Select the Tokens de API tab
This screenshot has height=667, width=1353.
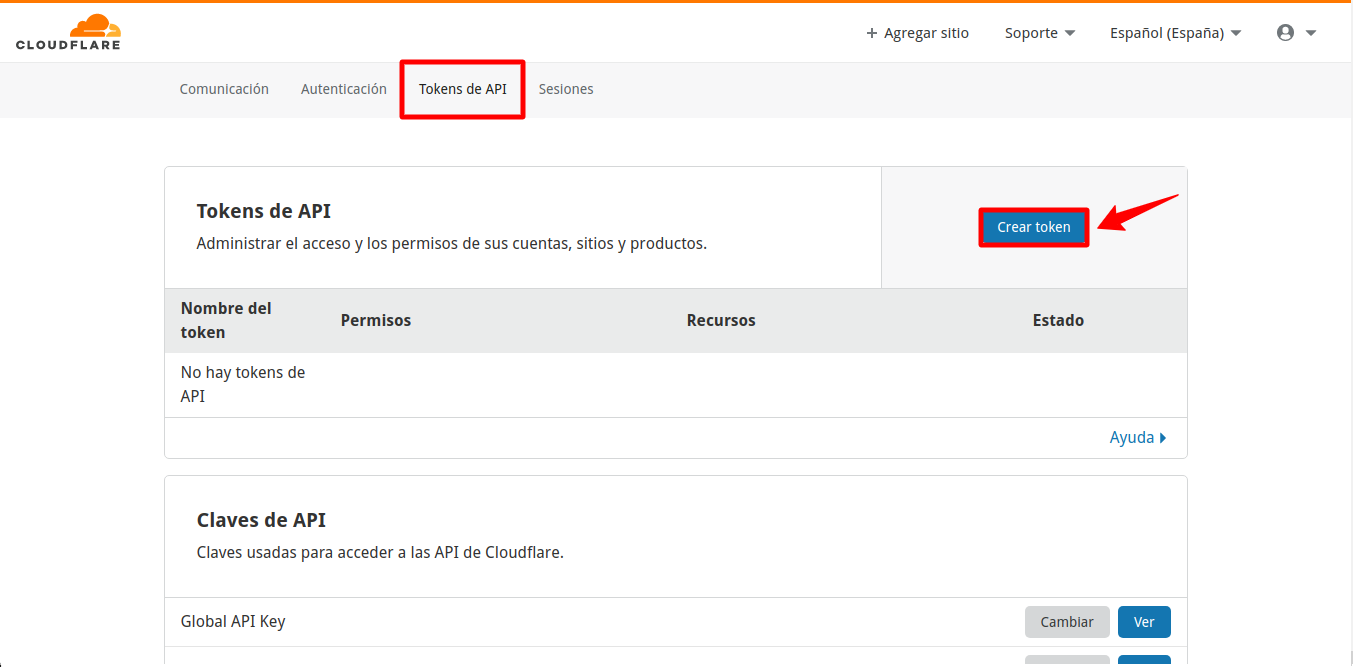[x=462, y=89]
